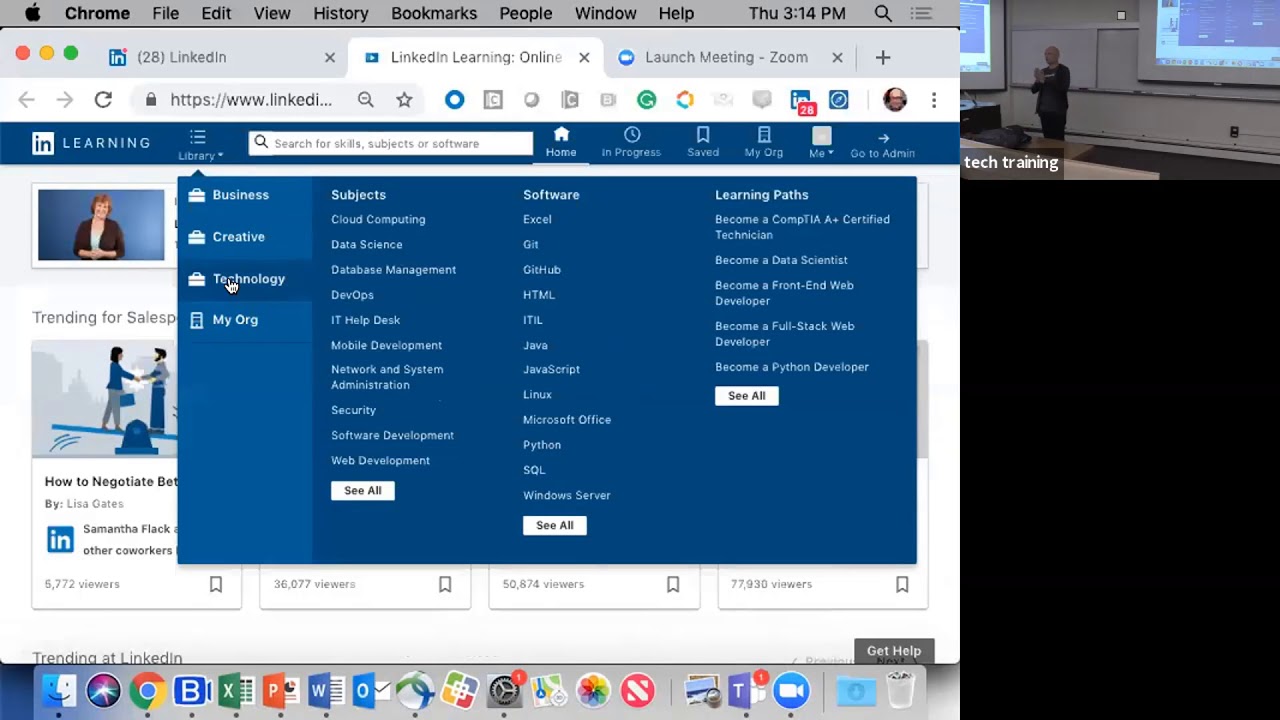Open Become a Python Developer path

pos(792,367)
